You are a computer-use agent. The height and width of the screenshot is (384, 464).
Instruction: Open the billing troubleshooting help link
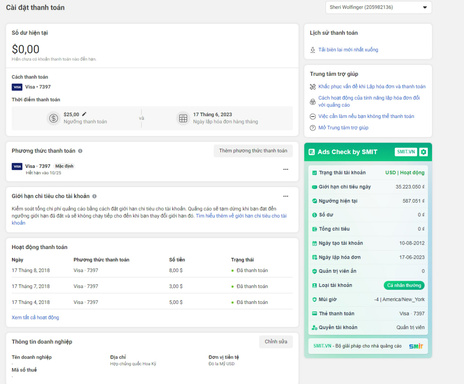372,87
